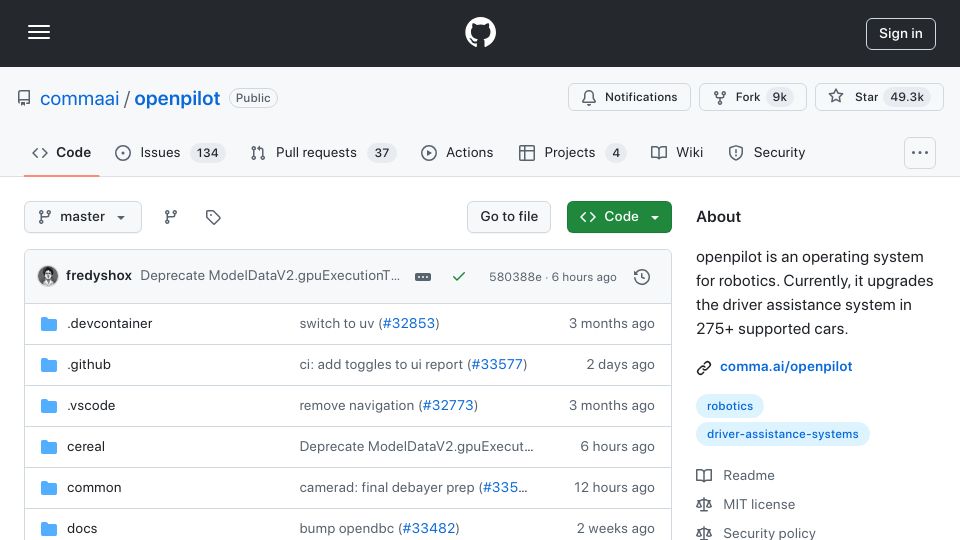This screenshot has width=960, height=540.
Task: Star the openpilot repository
Action: tap(879, 97)
